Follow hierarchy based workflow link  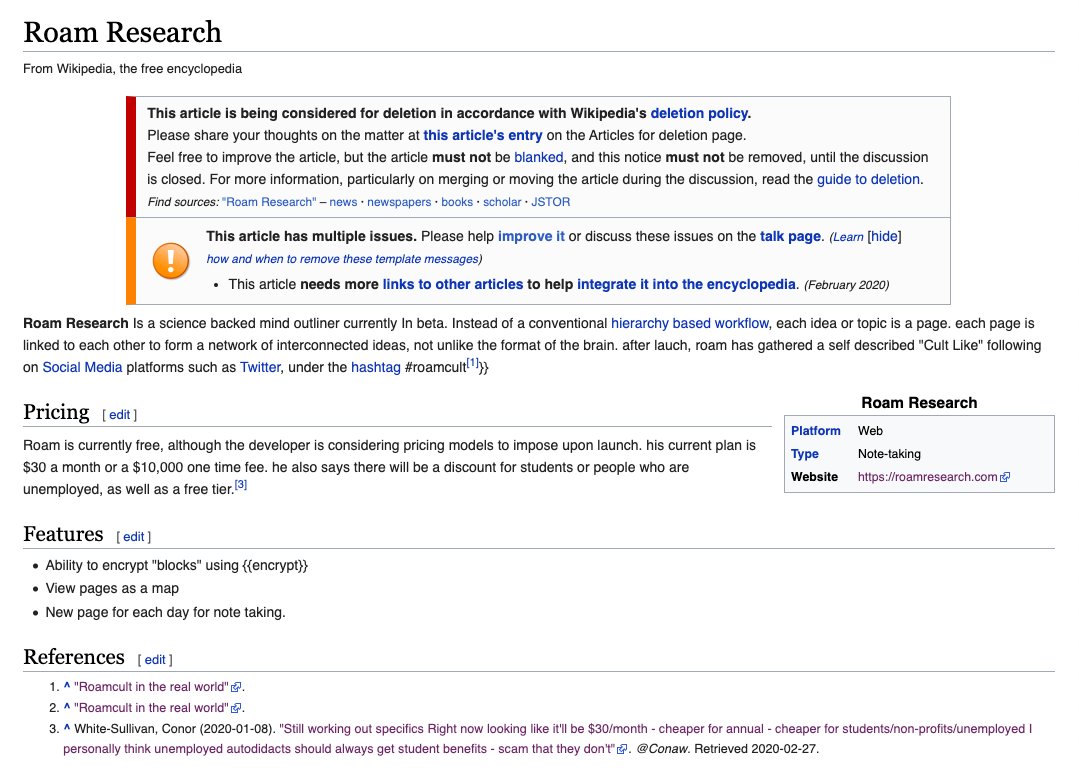click(x=690, y=324)
